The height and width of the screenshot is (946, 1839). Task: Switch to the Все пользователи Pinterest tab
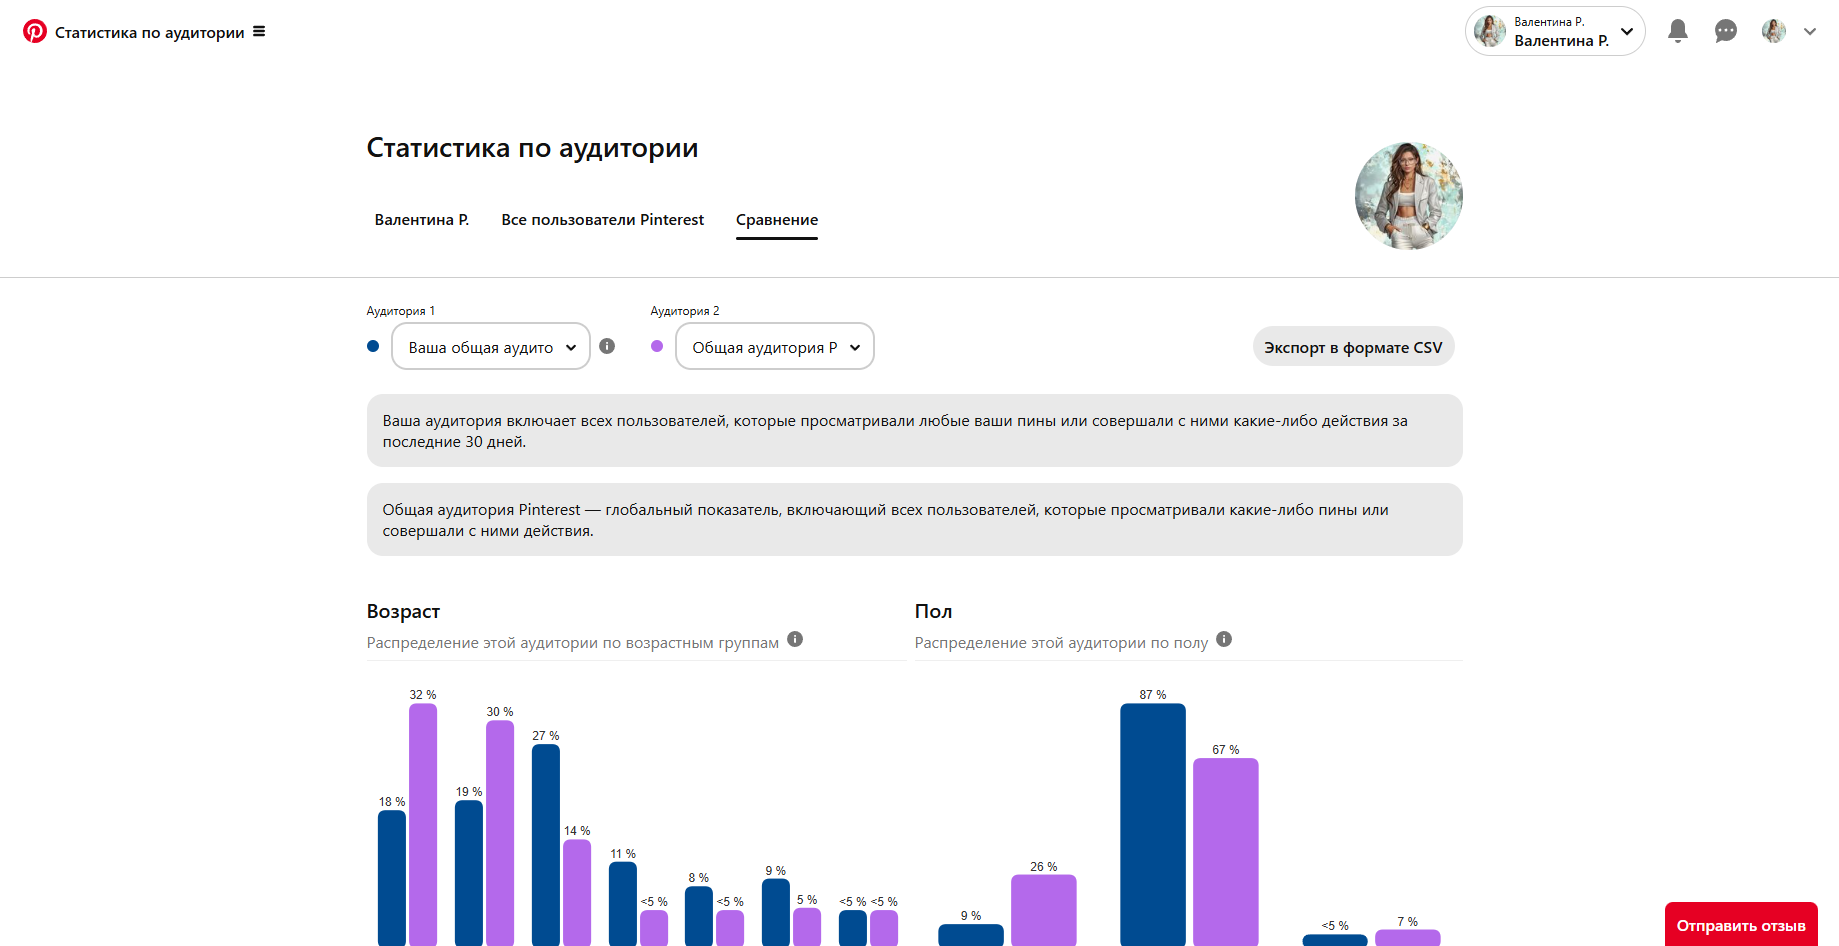pos(603,220)
